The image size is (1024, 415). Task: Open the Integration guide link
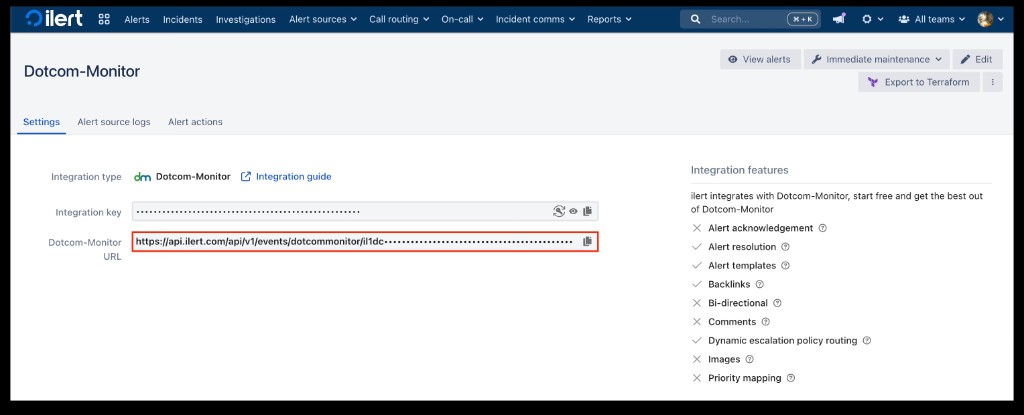point(293,177)
